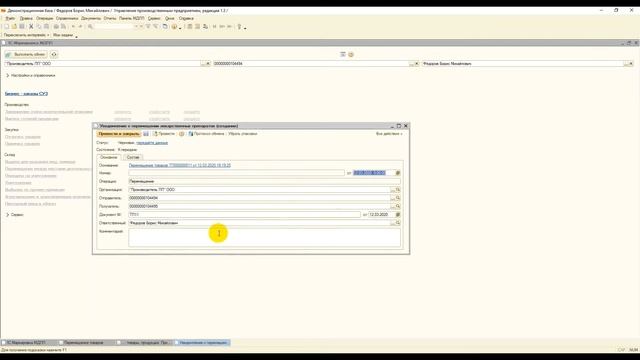Viewport: 640px width, 360px height.
Task: Open the Справка menu
Action: 186,18
